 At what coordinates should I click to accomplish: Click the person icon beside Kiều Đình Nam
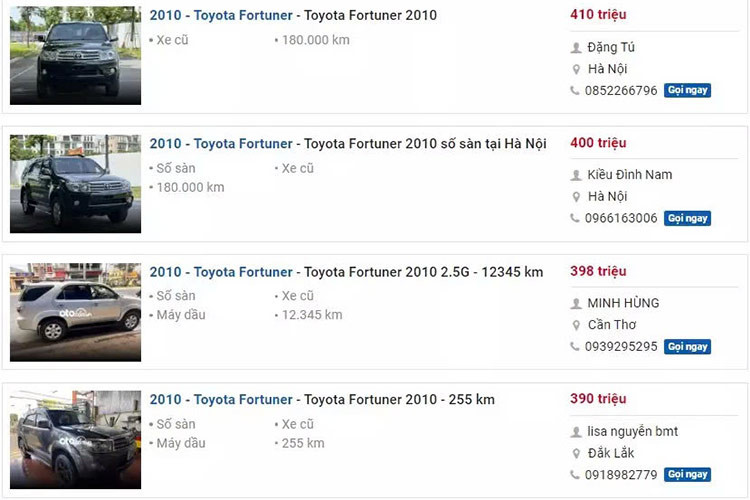pos(576,175)
